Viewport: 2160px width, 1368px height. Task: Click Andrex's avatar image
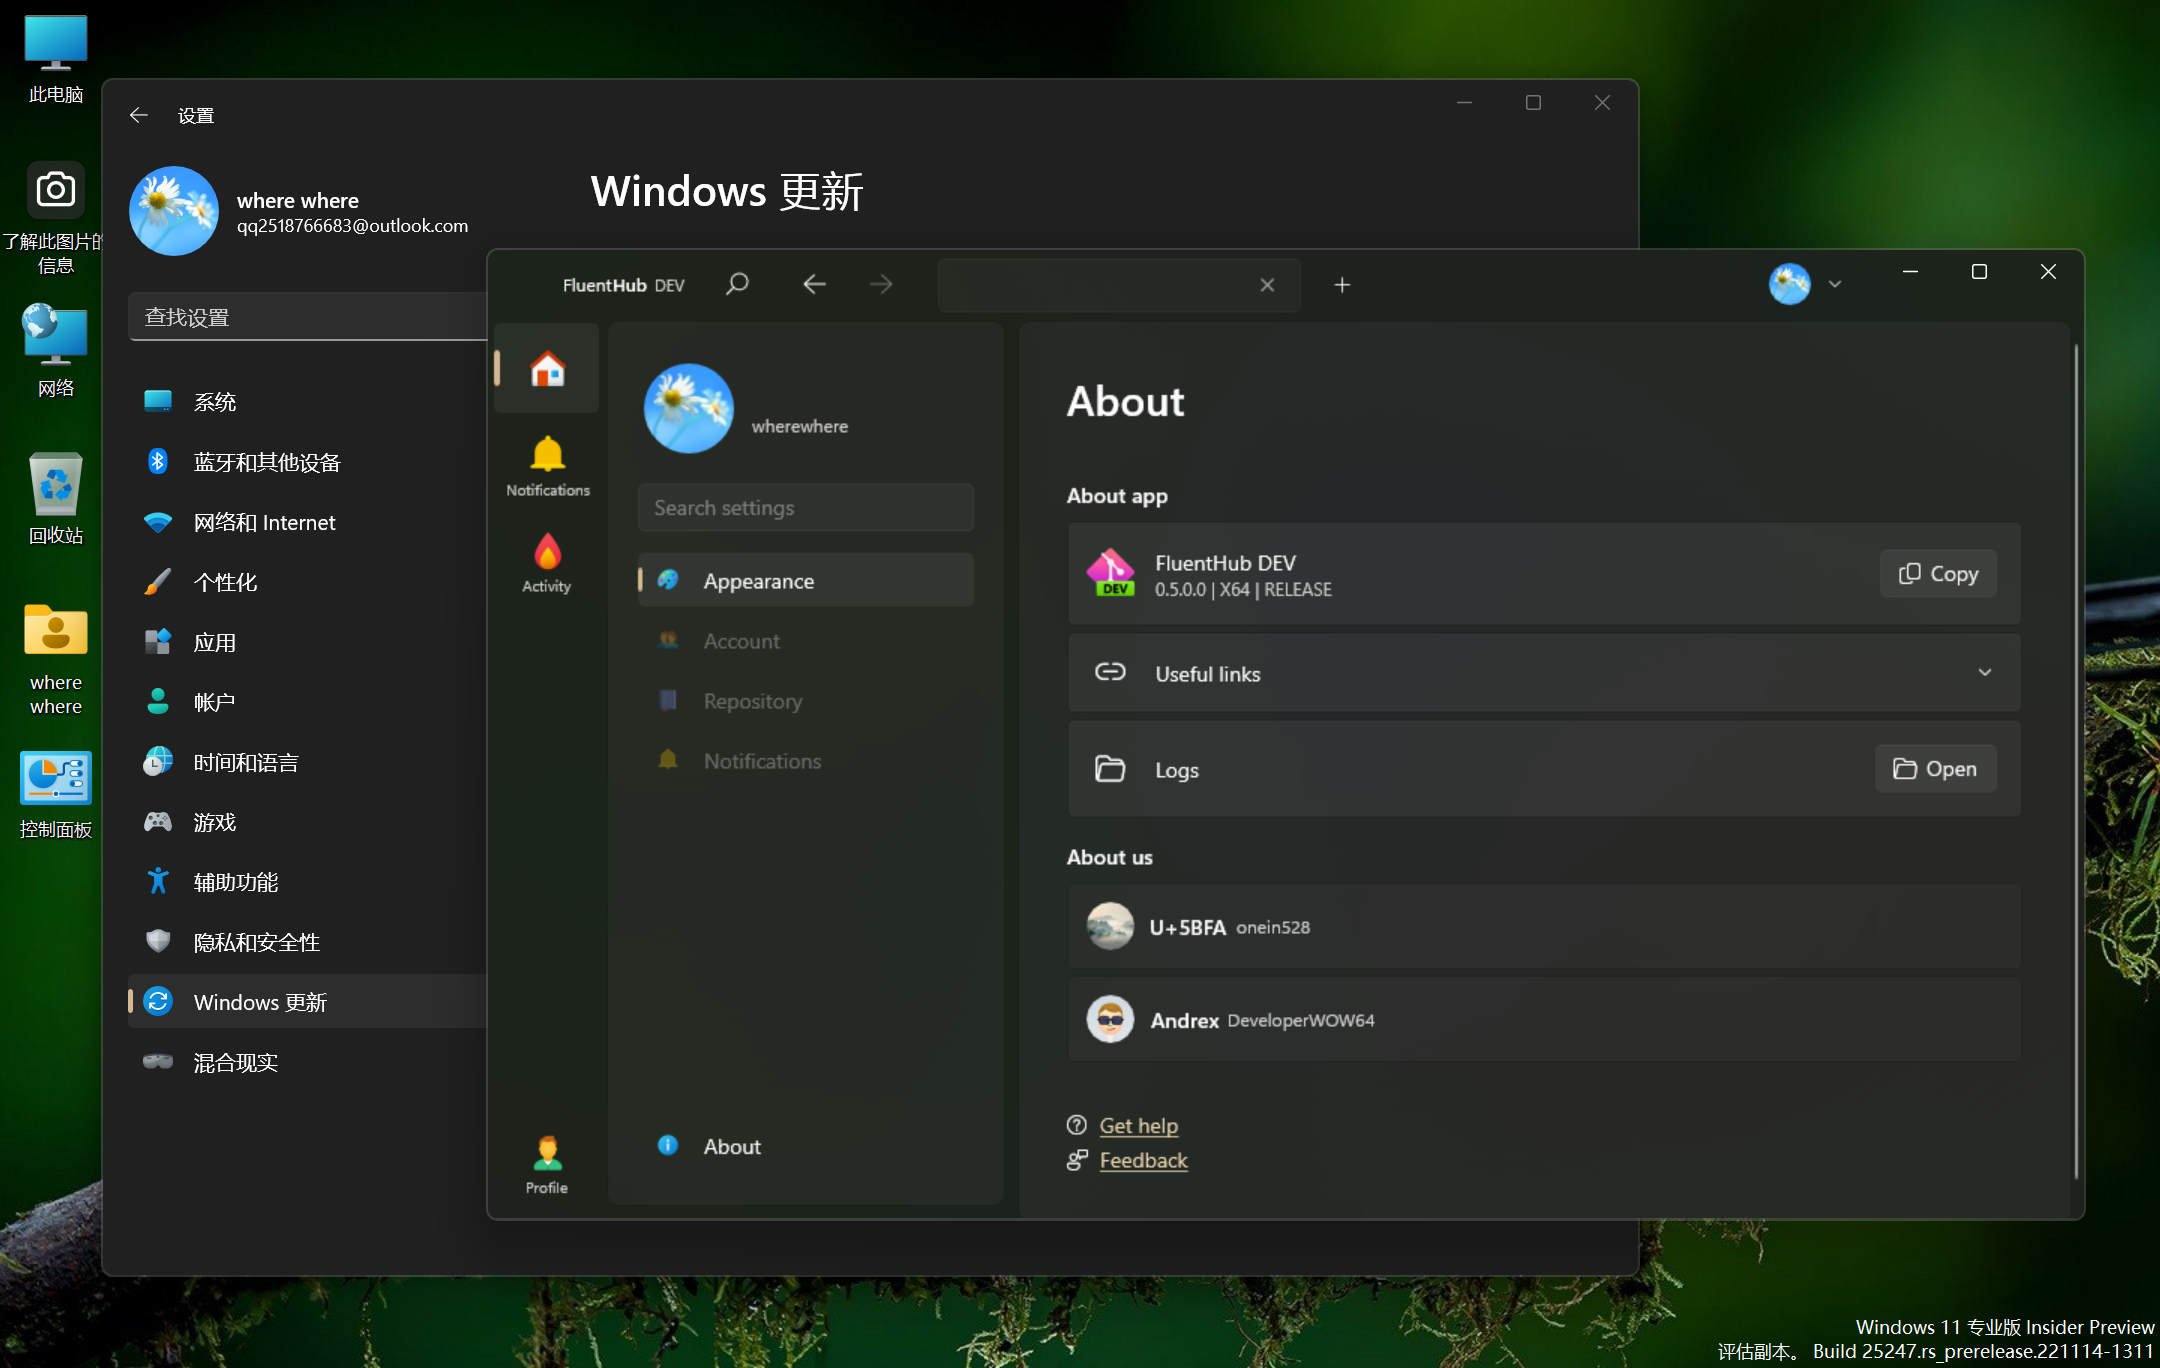1110,1019
